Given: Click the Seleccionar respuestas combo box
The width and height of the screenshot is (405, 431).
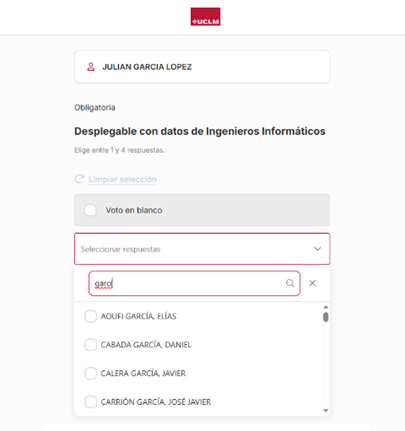Looking at the screenshot, I should click(x=202, y=249).
